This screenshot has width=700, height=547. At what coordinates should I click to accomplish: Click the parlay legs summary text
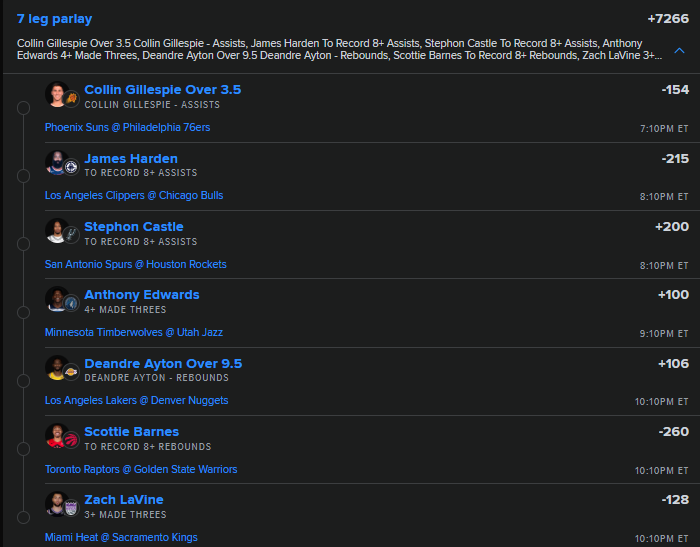339,50
